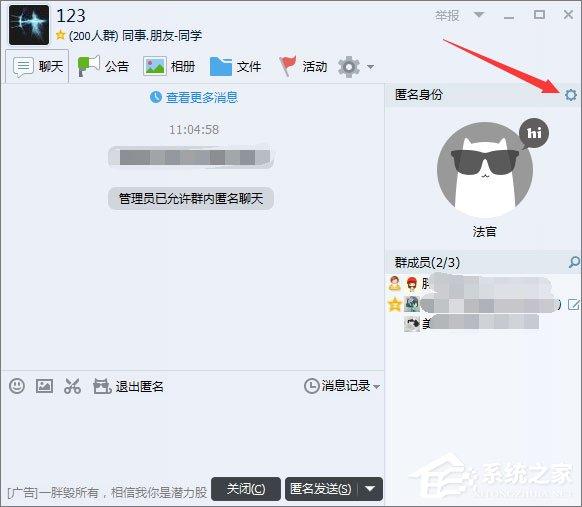This screenshot has height=507, width=582.
Task: Select the third group member row
Action: tap(483, 324)
